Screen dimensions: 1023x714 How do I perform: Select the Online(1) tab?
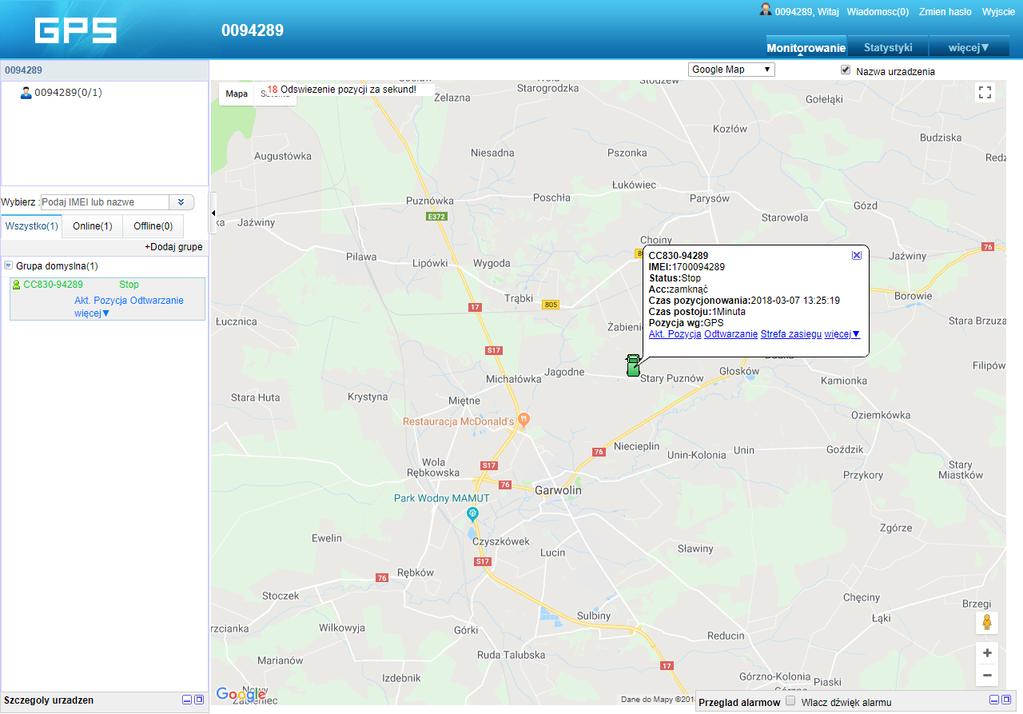(x=93, y=226)
